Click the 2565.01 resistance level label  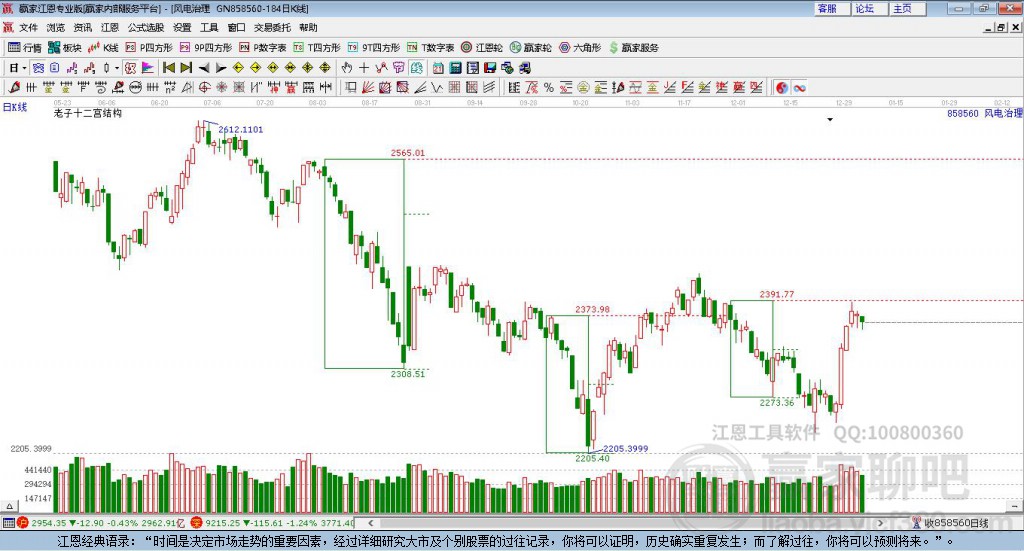pos(408,153)
